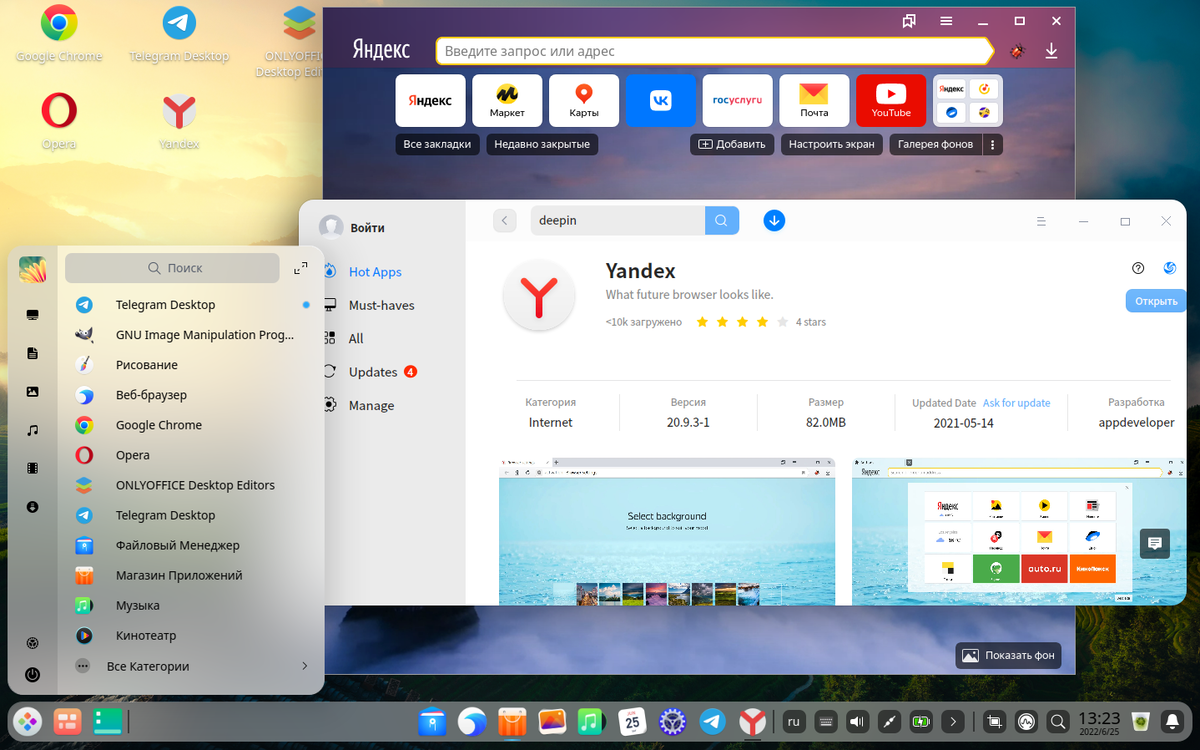The width and height of the screenshot is (1200, 750).
Task: Select Must-haves in the app store sidebar
Action: (x=381, y=305)
